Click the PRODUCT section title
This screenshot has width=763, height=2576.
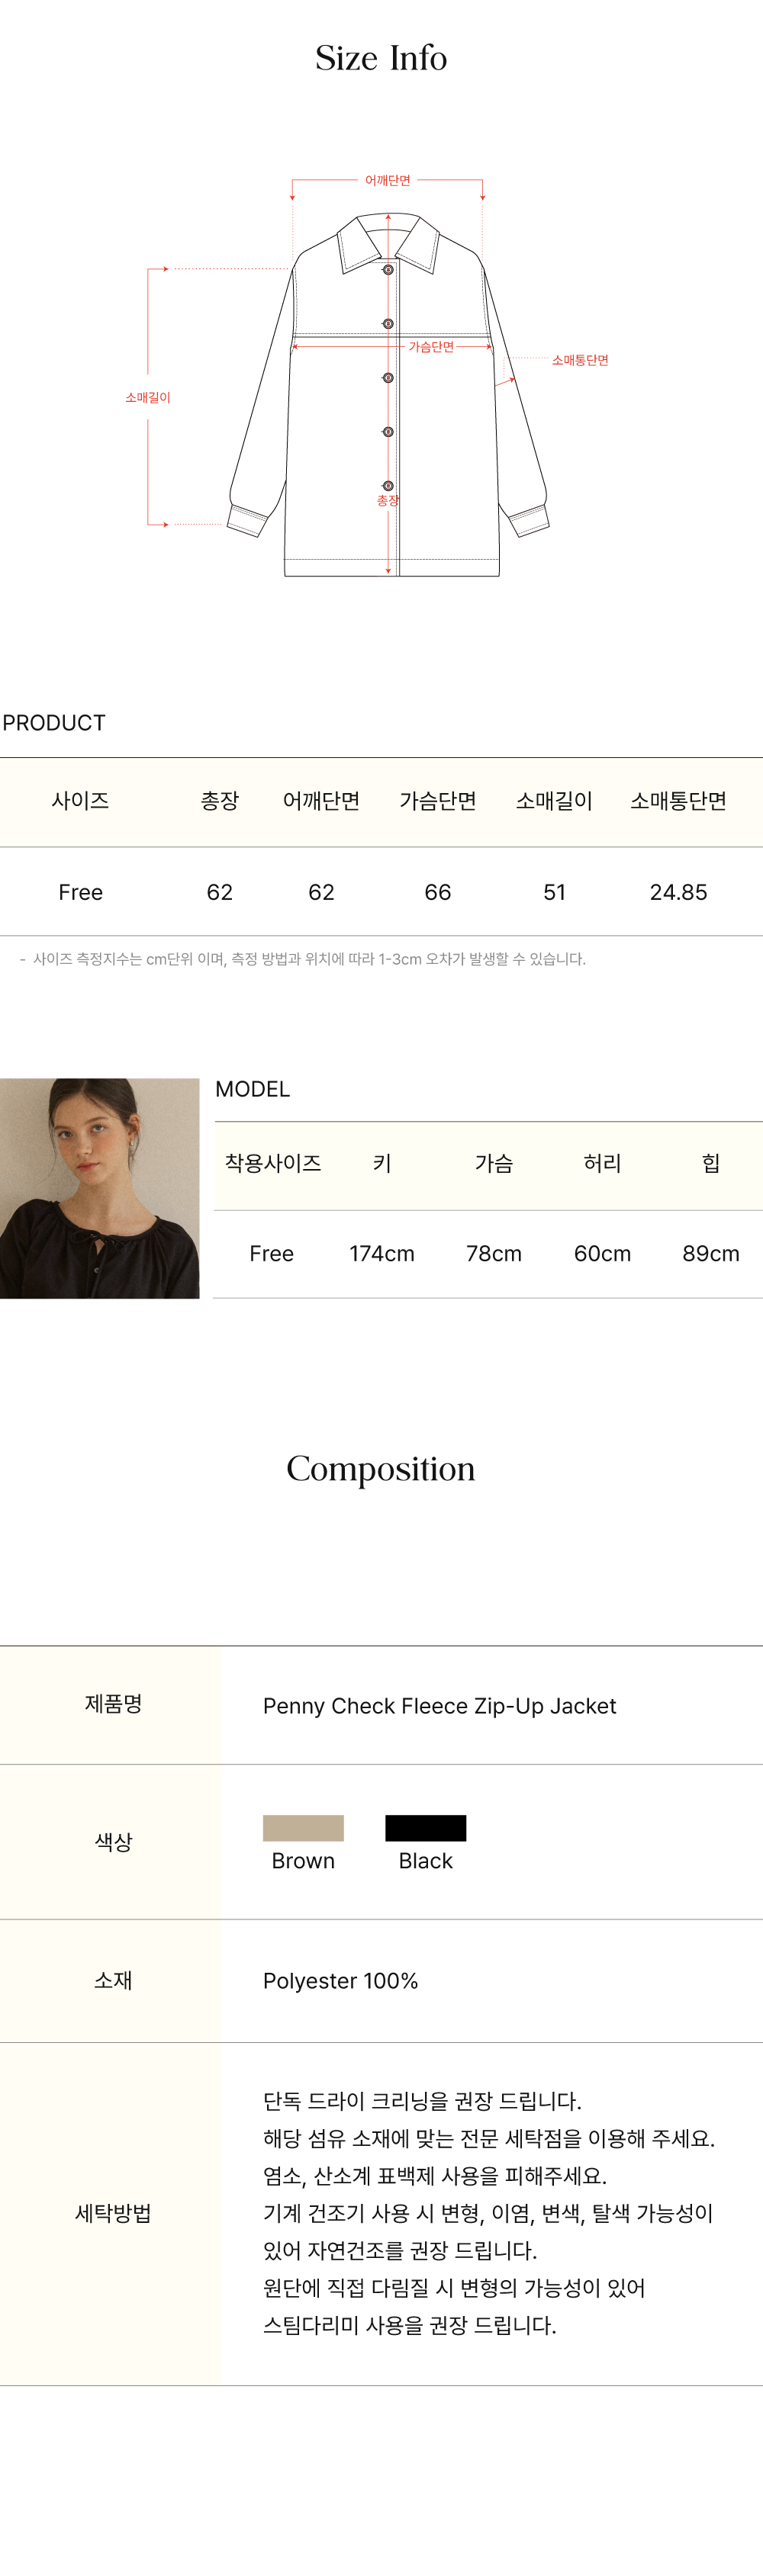point(54,723)
